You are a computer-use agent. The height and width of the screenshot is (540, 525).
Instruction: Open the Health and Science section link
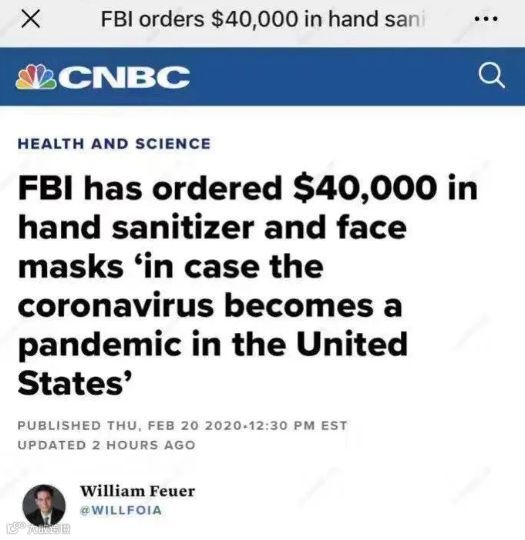[x=114, y=144]
